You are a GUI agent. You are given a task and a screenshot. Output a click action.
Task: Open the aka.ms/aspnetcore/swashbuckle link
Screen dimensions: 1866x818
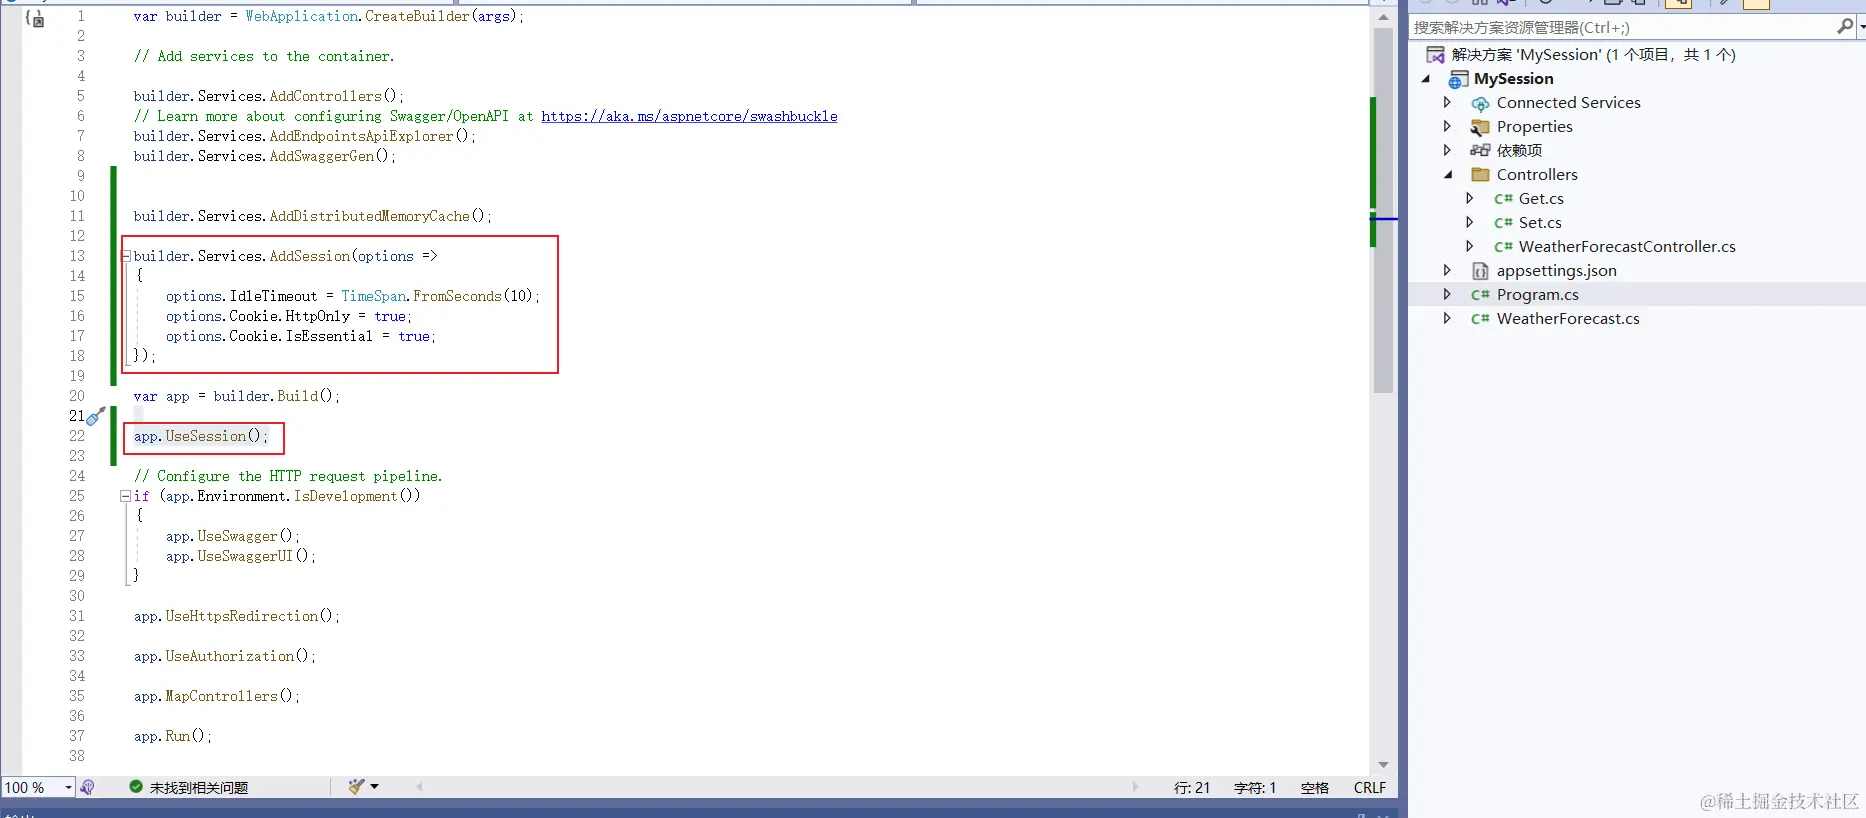[x=689, y=116]
